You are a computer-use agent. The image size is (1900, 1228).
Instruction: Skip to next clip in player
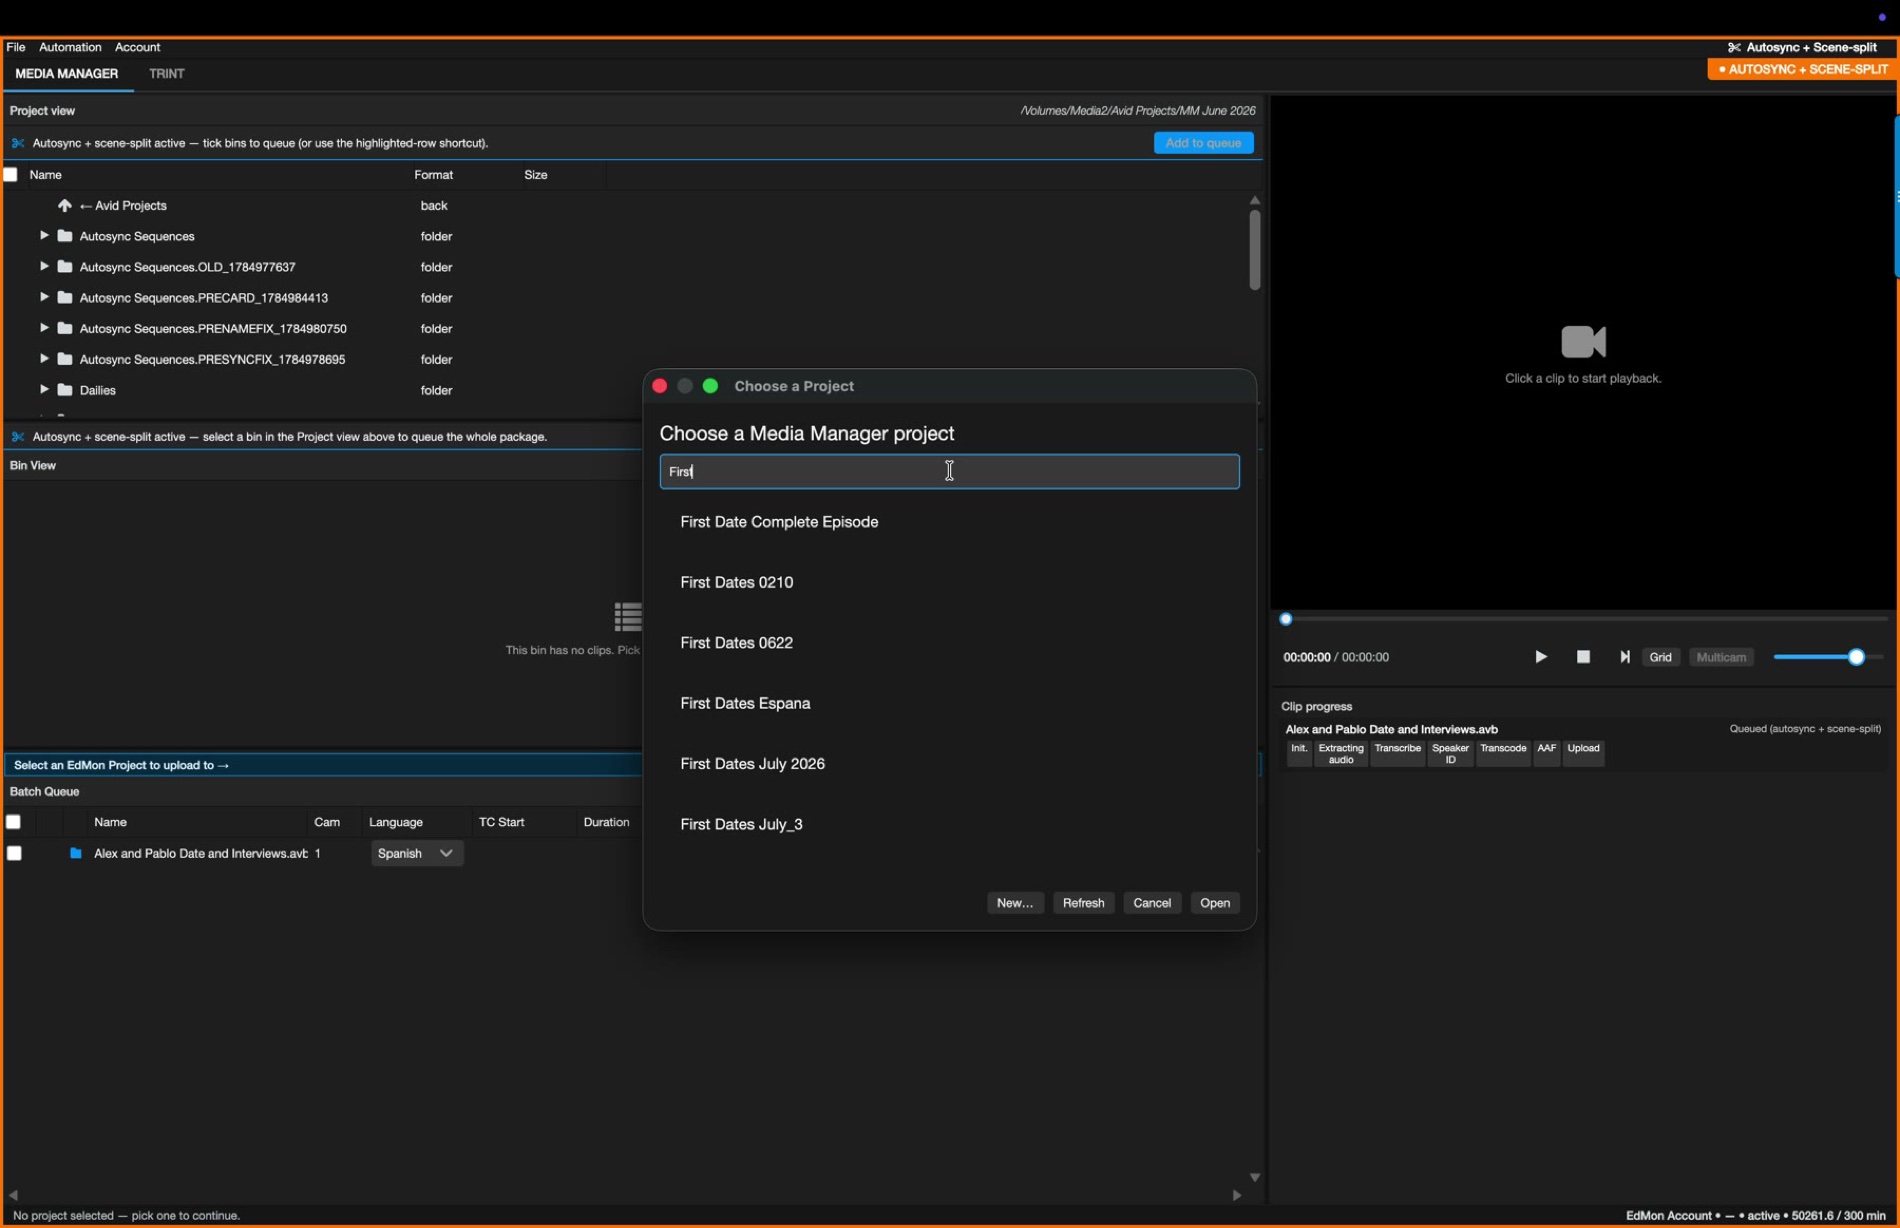[x=1625, y=657]
